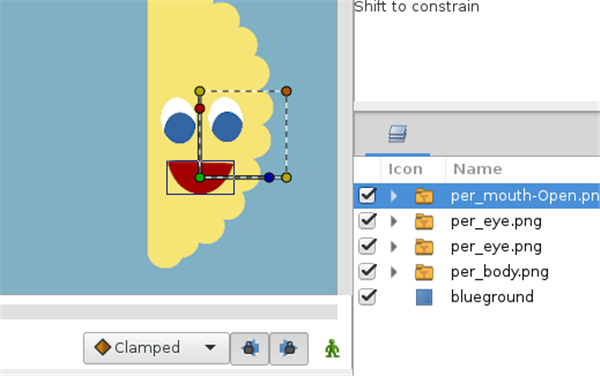This screenshot has height=376, width=600.
Task: Click the blue handle on horizontal axis
Action: [x=269, y=177]
